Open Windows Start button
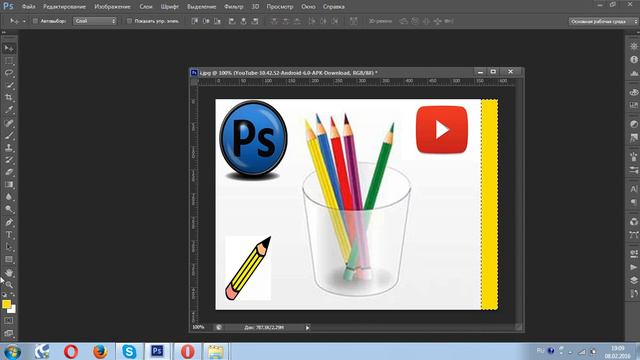 pyautogui.click(x=12, y=352)
